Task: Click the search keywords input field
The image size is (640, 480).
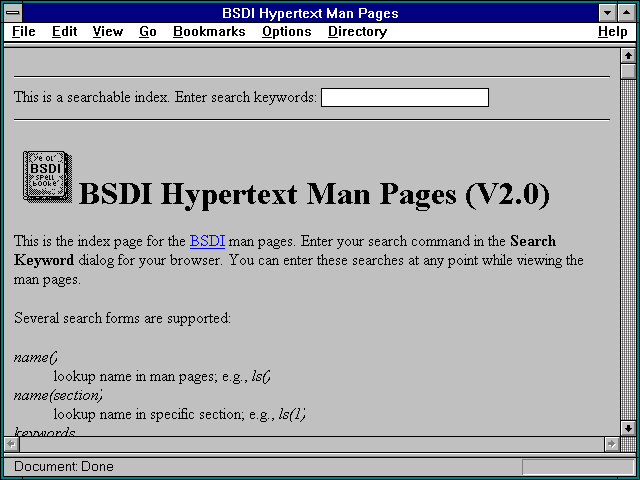Action: [x=405, y=98]
